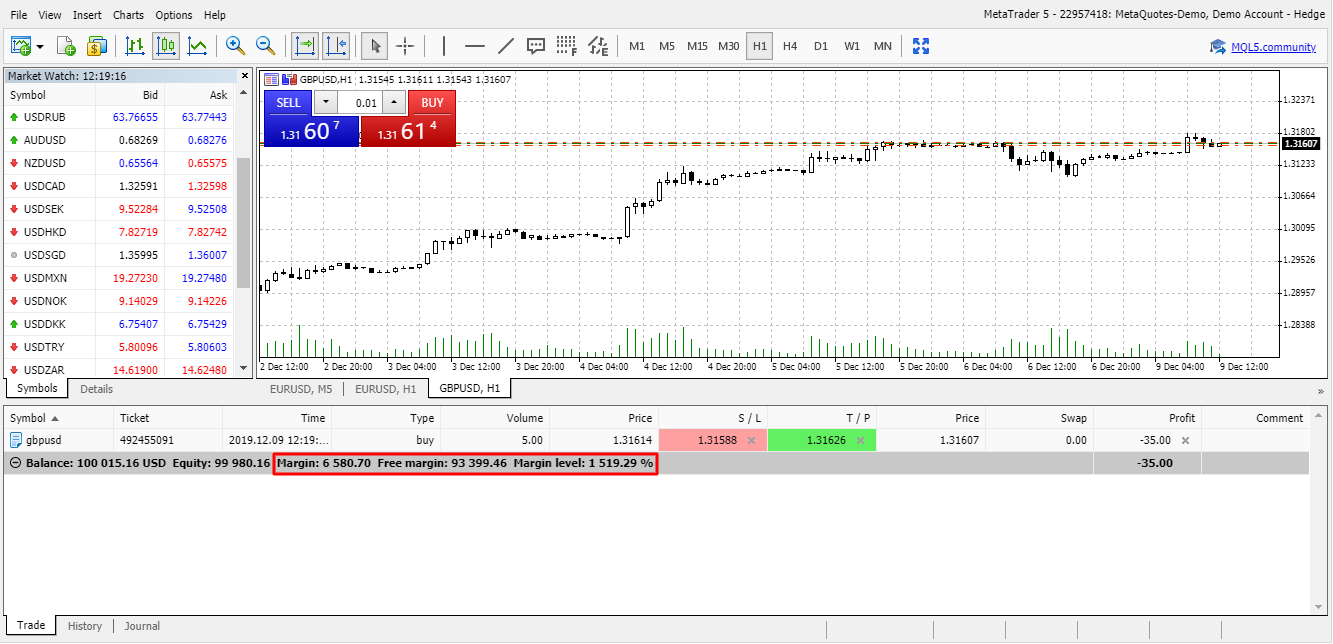
Task: Add text label speech-bubble tool
Action: tap(536, 46)
